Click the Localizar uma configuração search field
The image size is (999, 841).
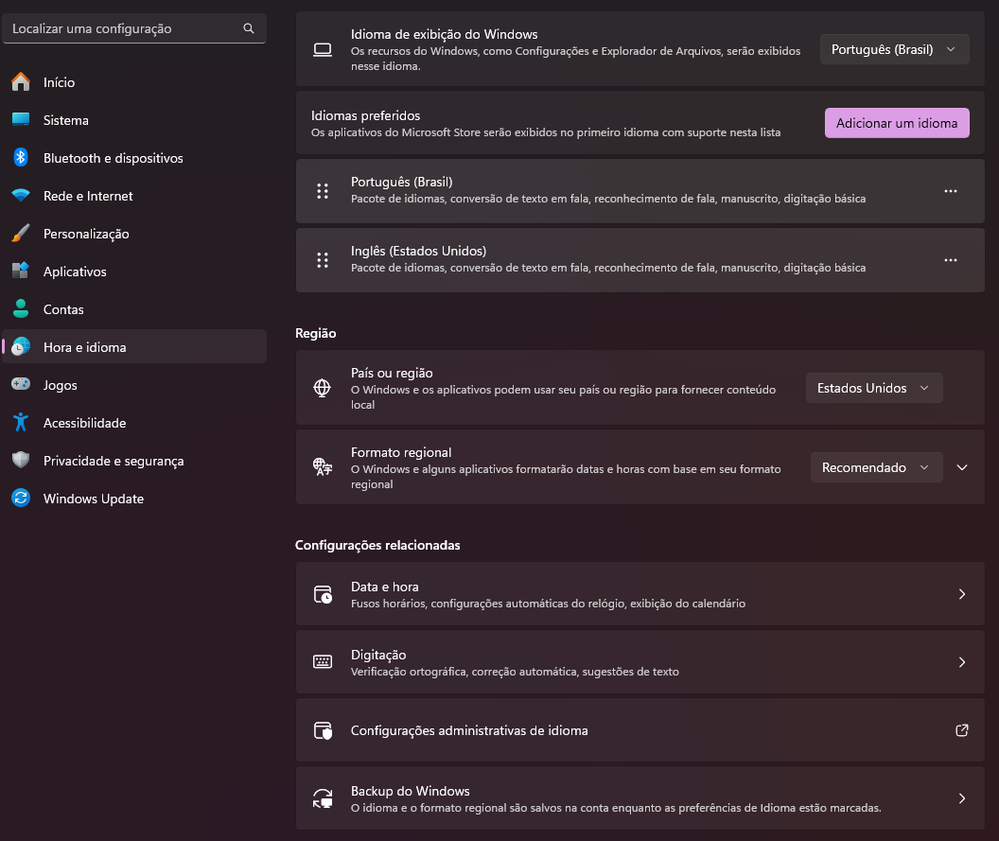coord(134,29)
